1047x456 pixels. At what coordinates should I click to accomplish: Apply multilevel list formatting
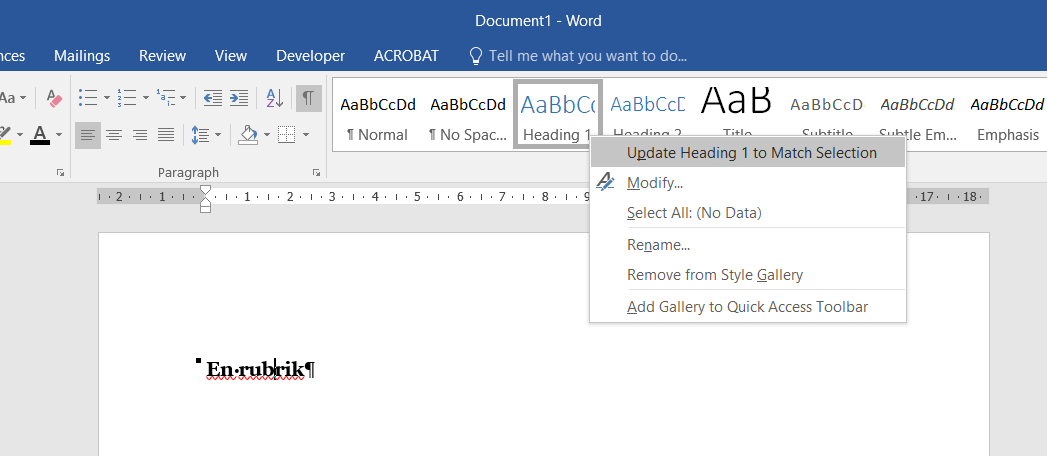pyautogui.click(x=166, y=98)
